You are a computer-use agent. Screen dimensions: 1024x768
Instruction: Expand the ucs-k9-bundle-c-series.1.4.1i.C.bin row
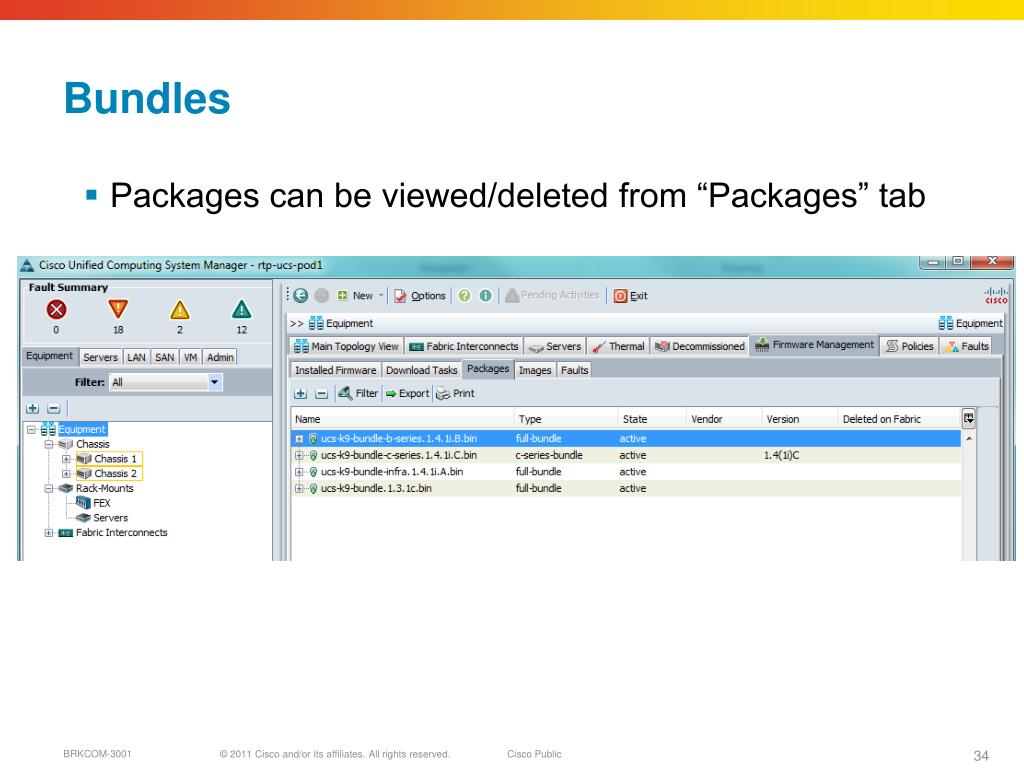(299, 455)
